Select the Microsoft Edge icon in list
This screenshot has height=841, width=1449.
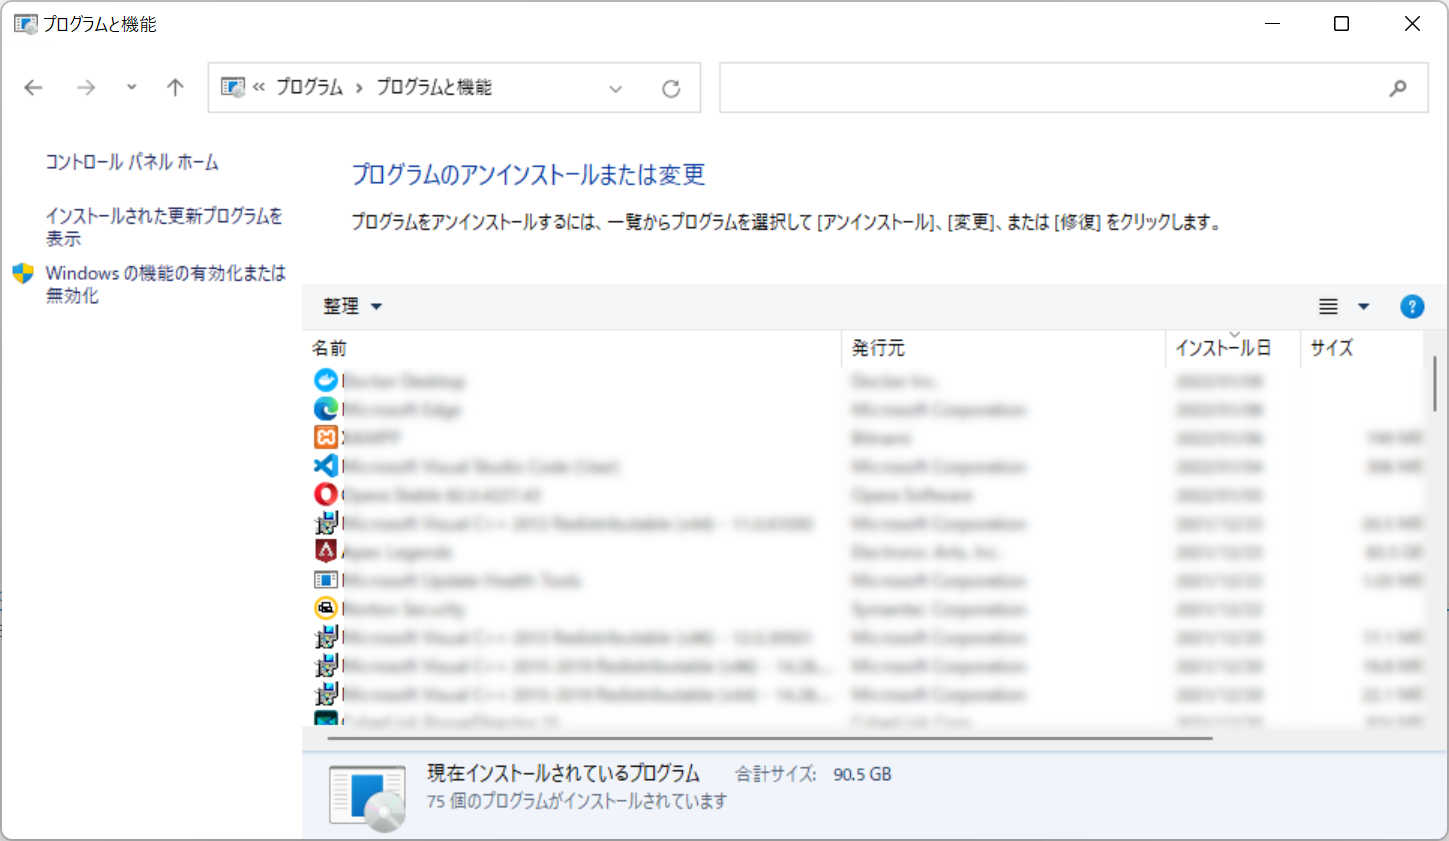(x=326, y=409)
